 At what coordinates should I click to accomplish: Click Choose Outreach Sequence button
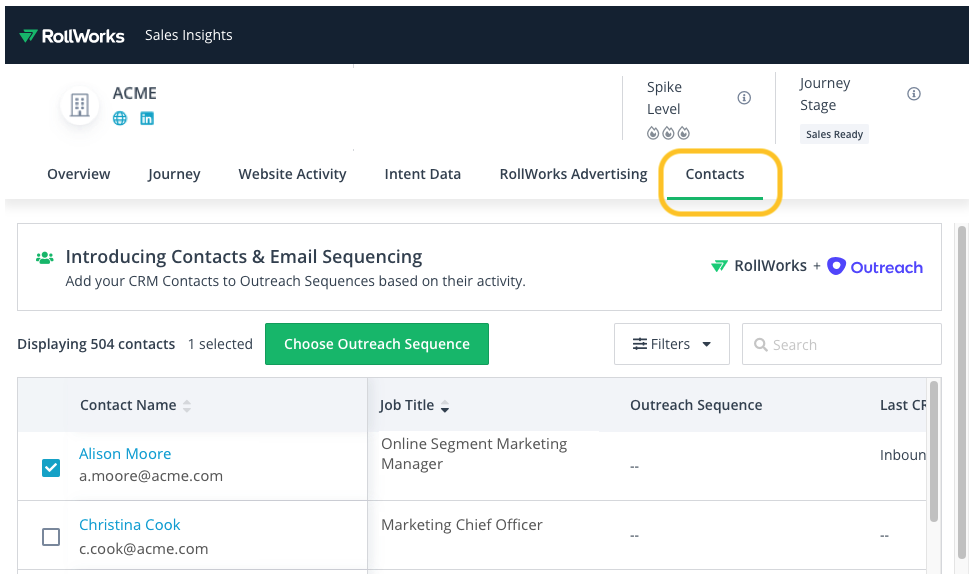[x=376, y=344]
